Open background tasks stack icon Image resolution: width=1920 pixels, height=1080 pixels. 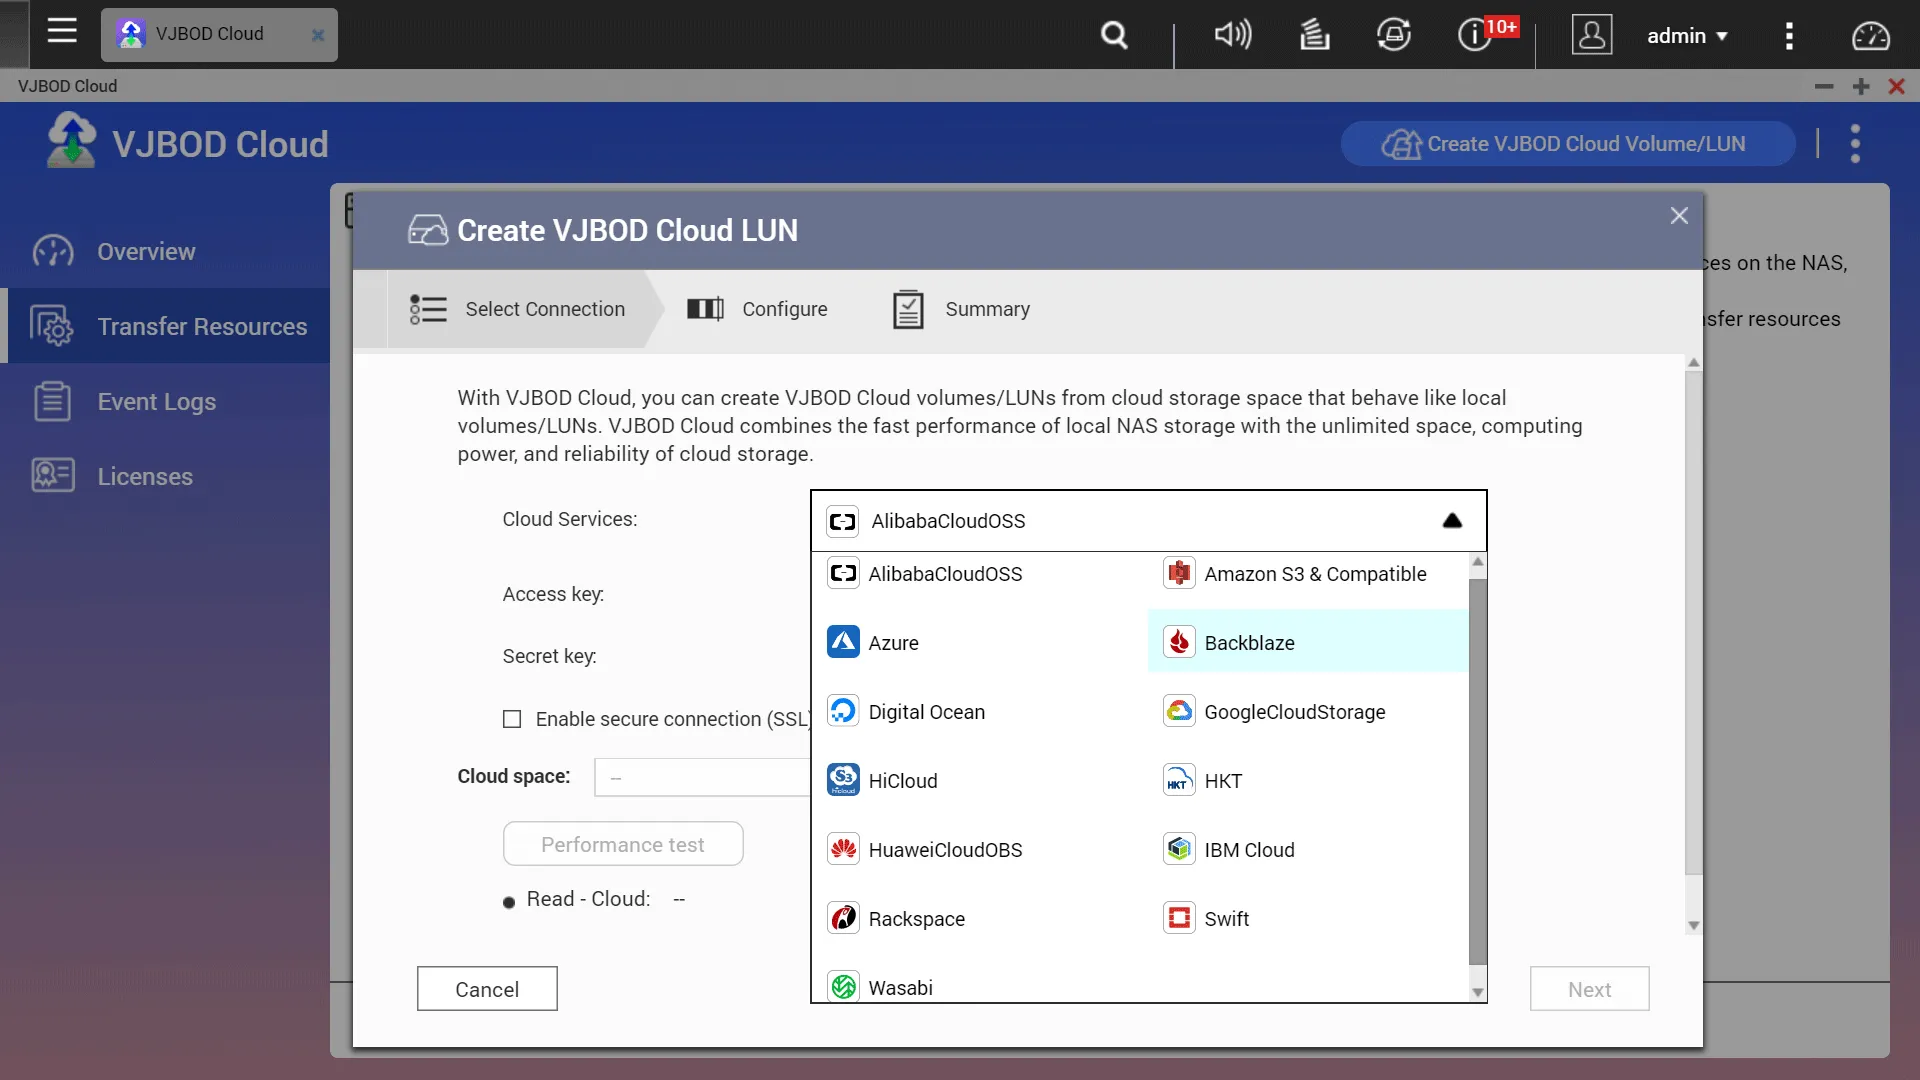(x=1314, y=36)
